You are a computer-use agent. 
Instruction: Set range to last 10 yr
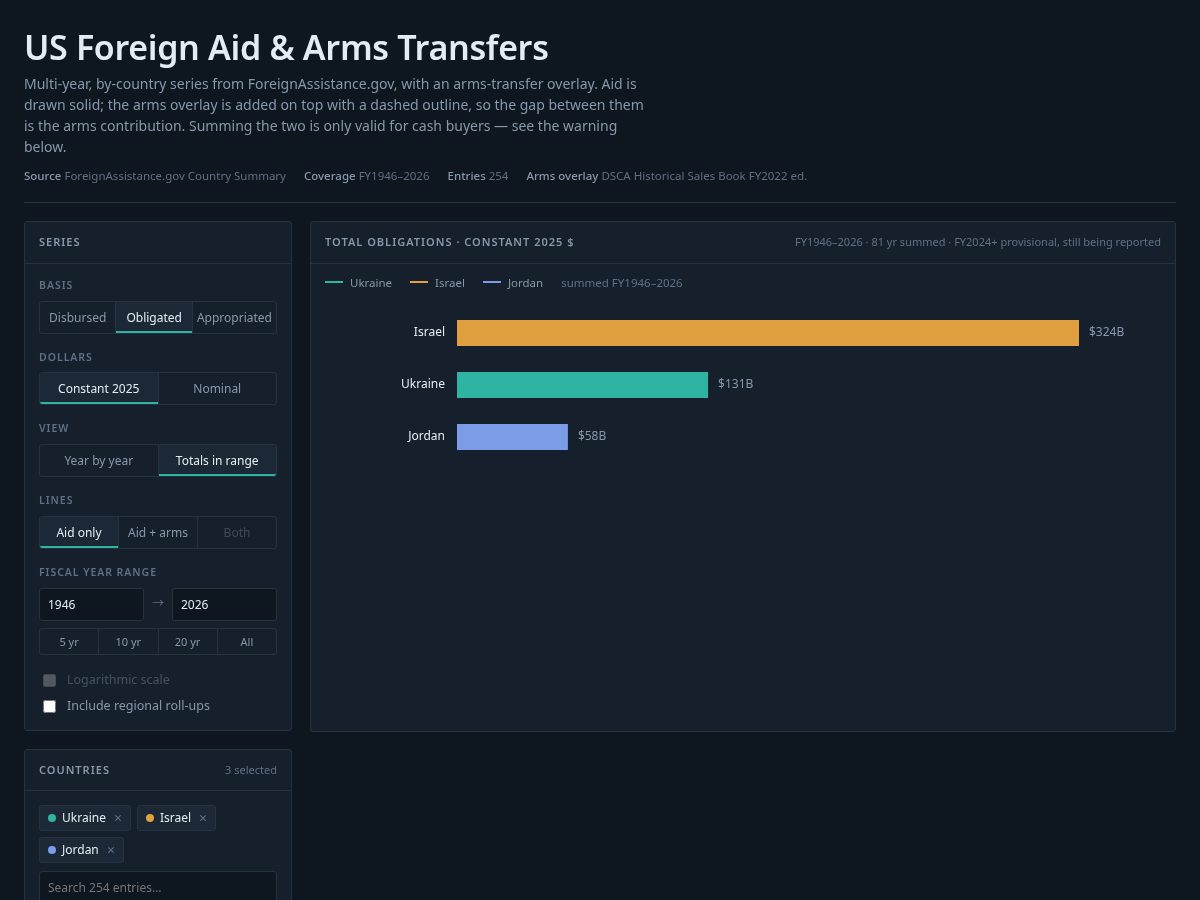click(128, 642)
